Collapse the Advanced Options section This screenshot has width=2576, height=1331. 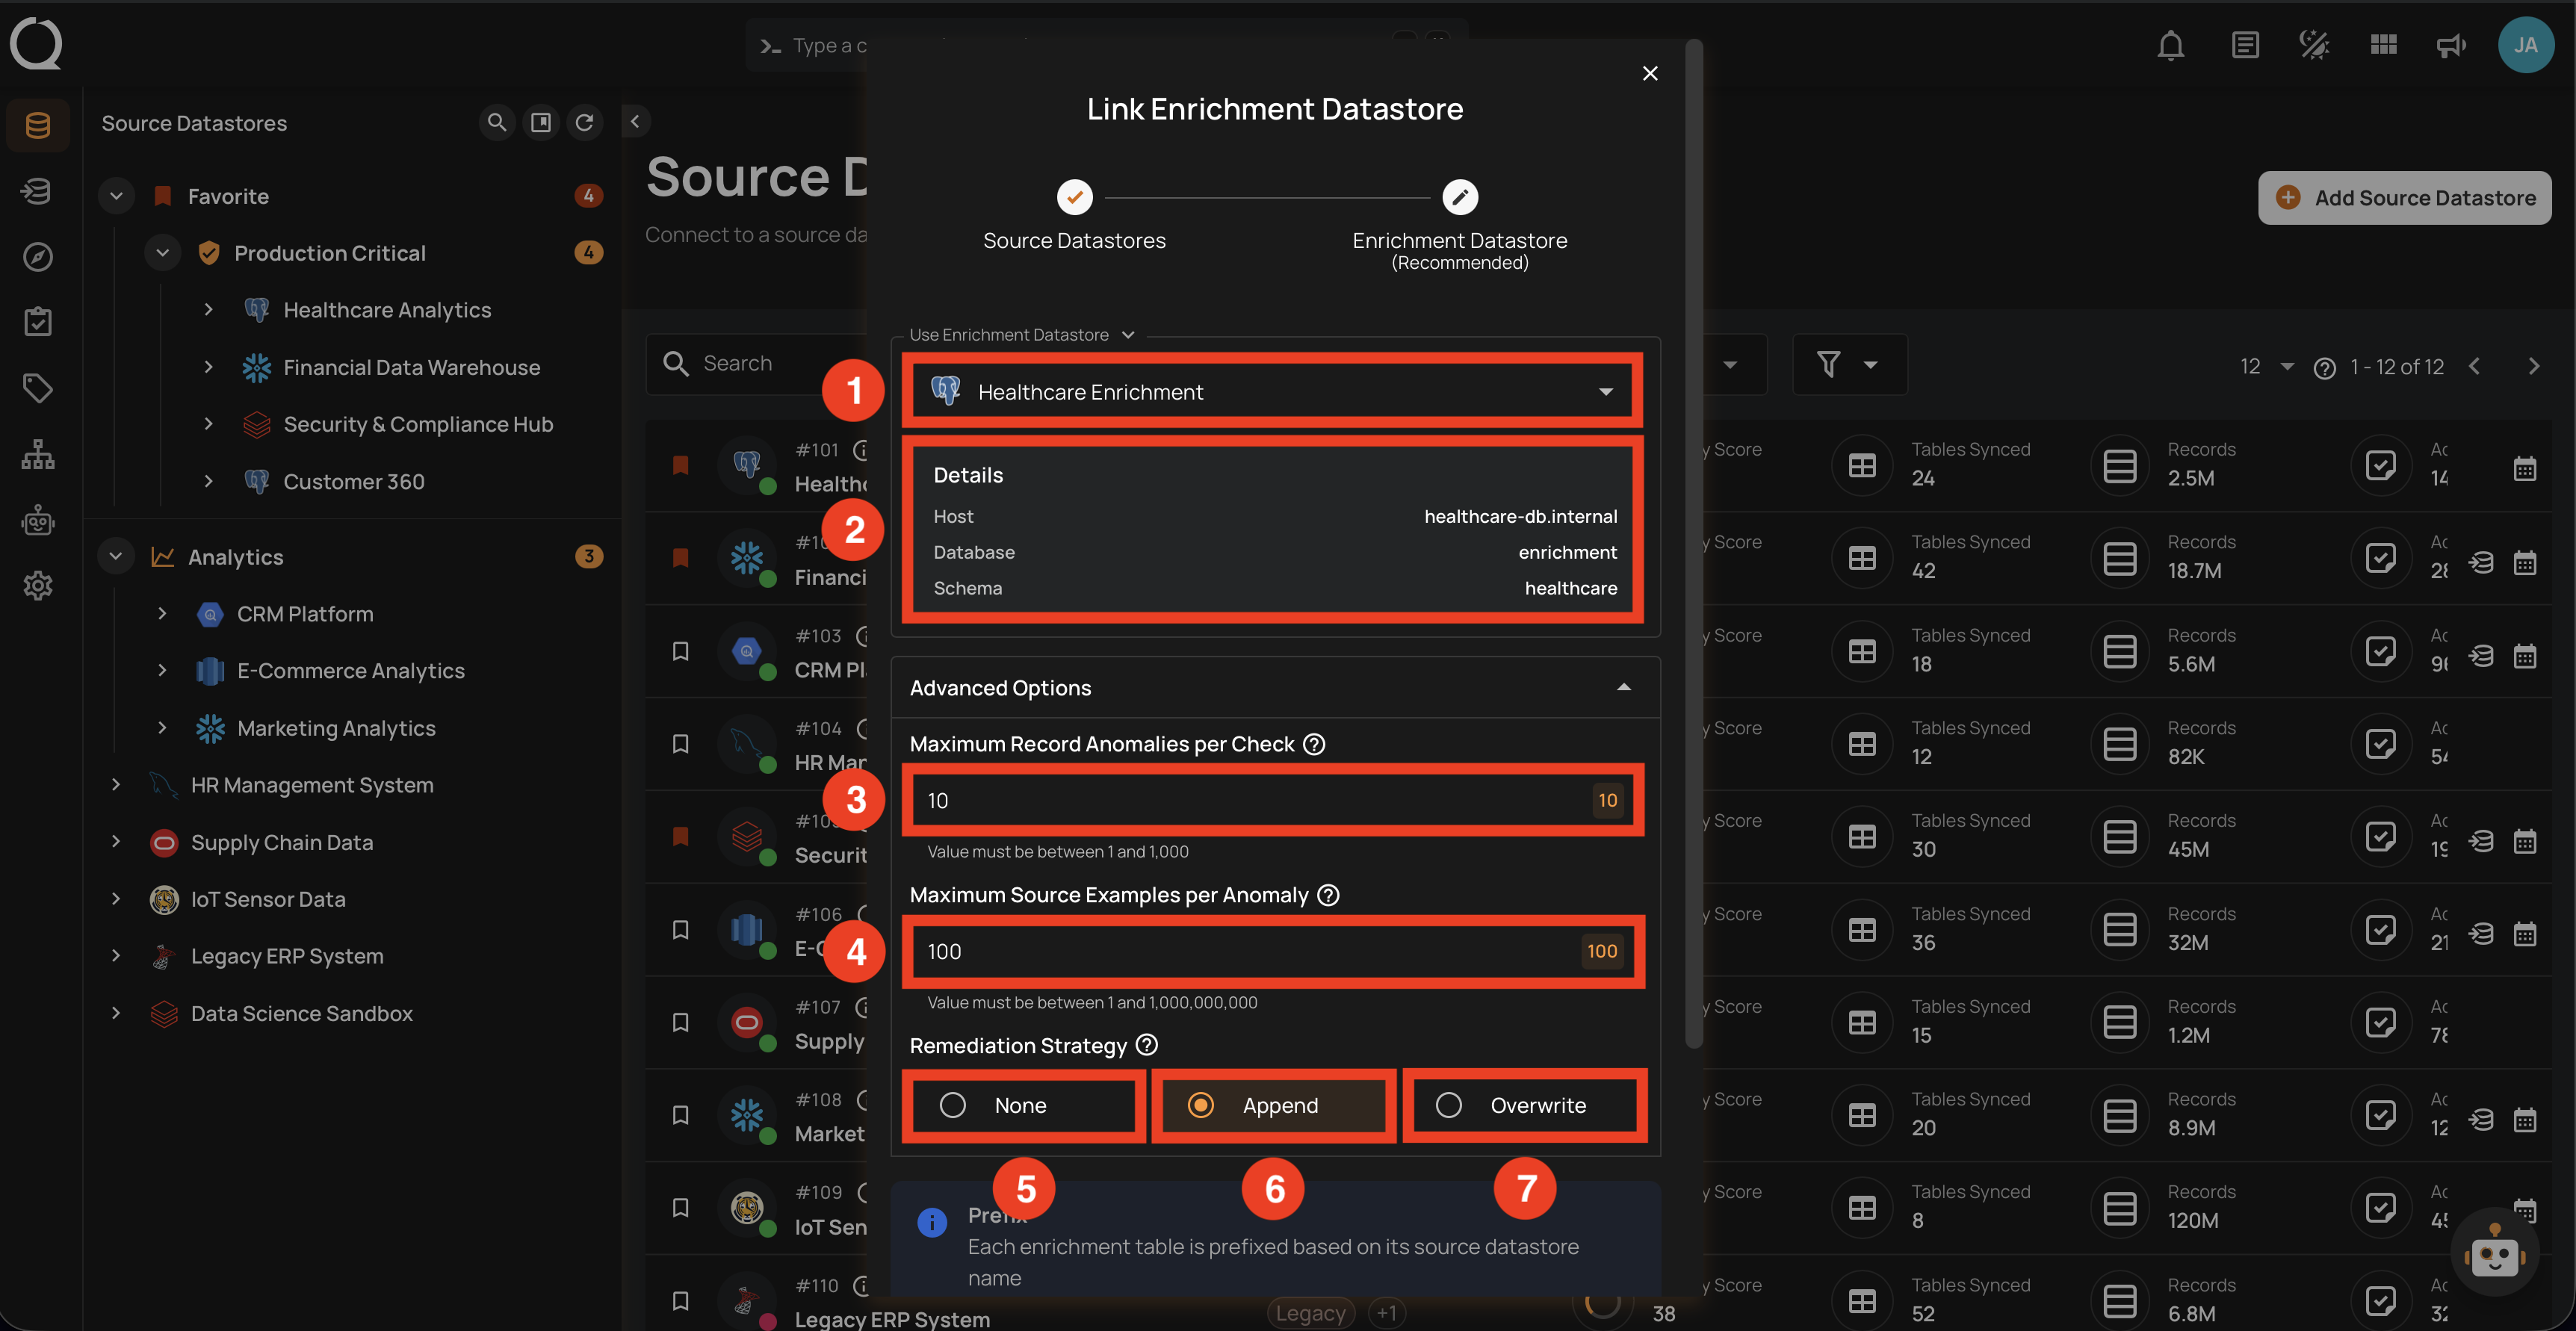[1623, 688]
